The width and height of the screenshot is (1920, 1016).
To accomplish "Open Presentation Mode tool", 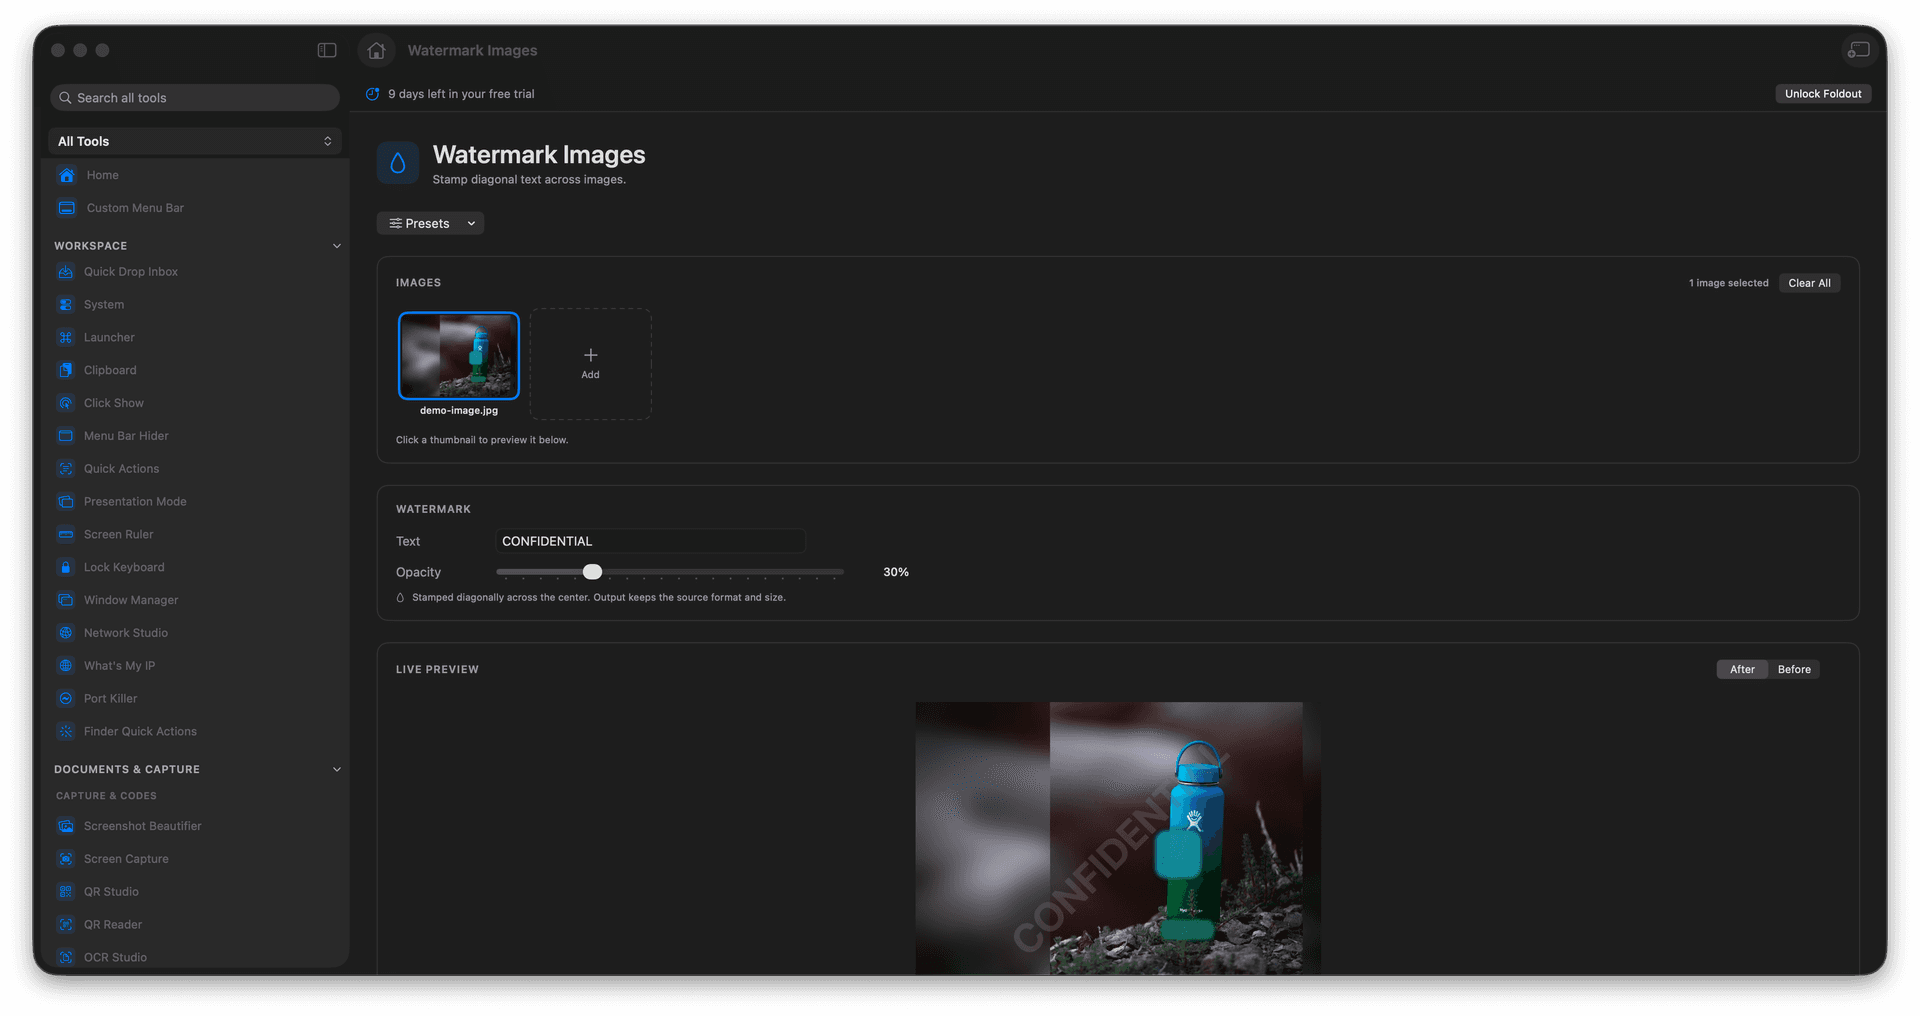I will pyautogui.click(x=196, y=502).
